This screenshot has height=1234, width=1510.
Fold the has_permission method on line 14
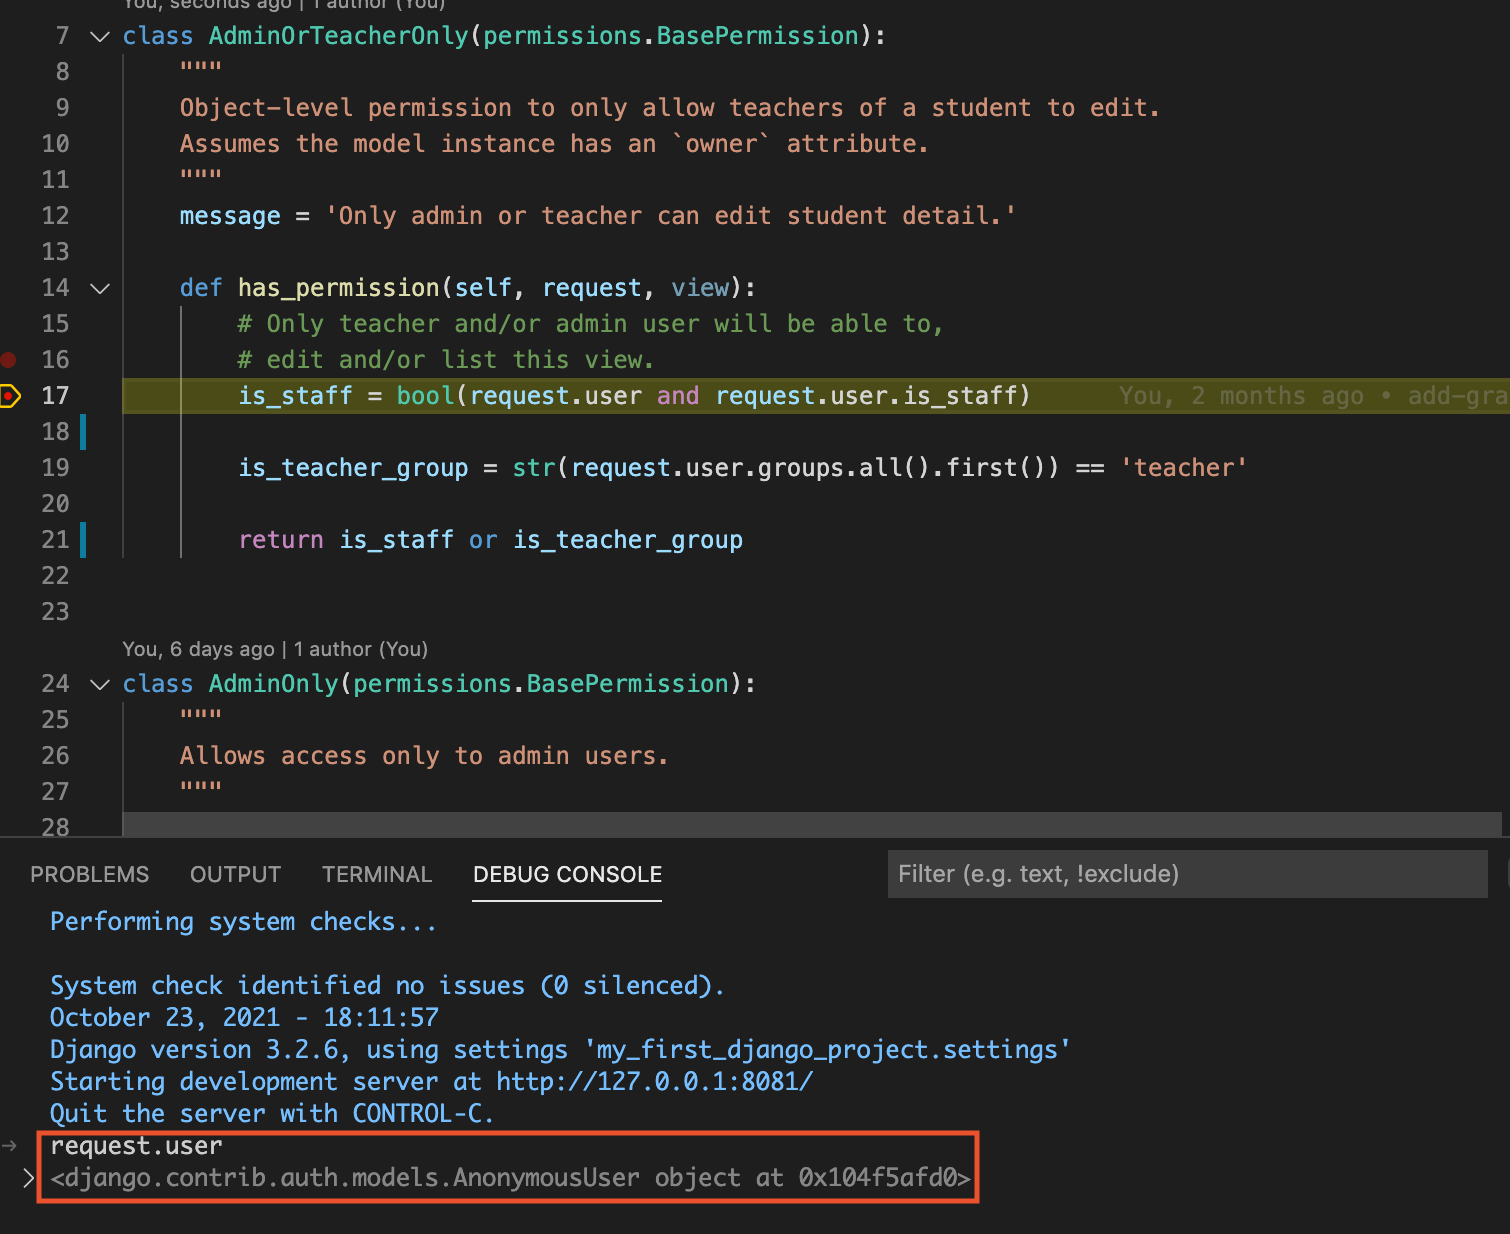tap(100, 289)
